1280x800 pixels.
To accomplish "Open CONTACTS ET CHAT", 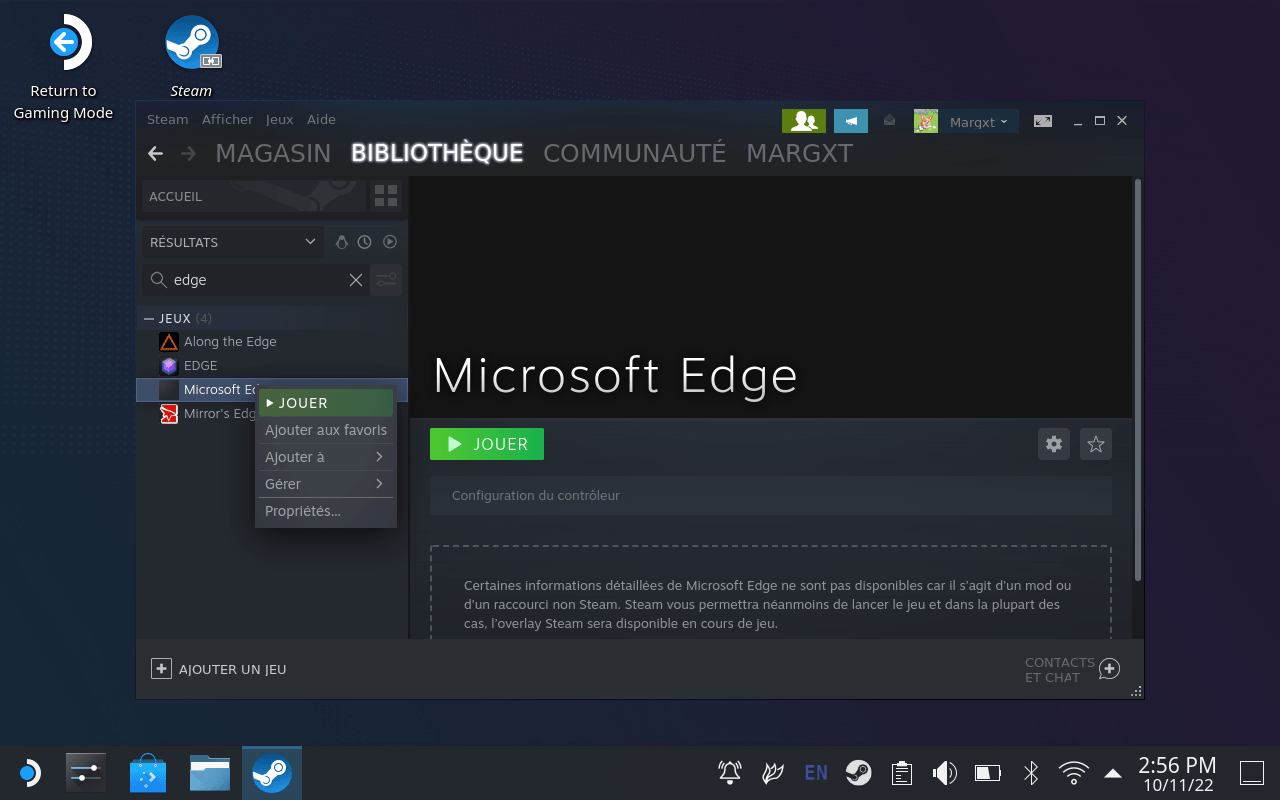I will [x=1072, y=669].
